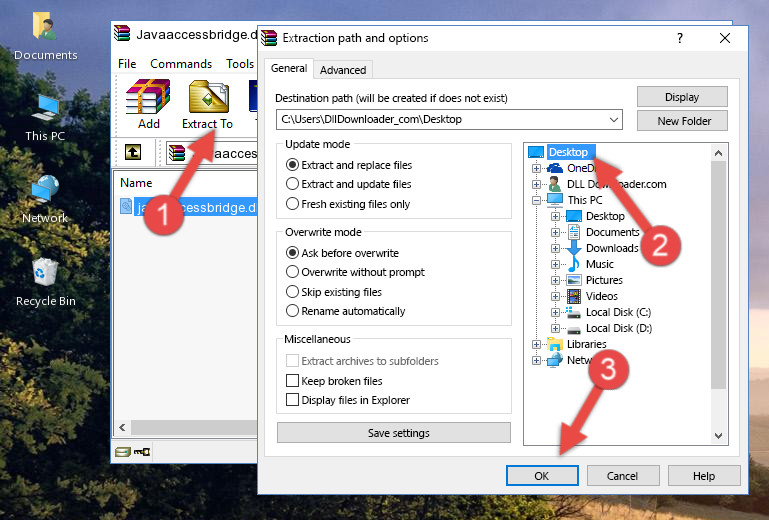Select Local Disk (C:) drive icon
The width and height of the screenshot is (769, 520).
(574, 312)
